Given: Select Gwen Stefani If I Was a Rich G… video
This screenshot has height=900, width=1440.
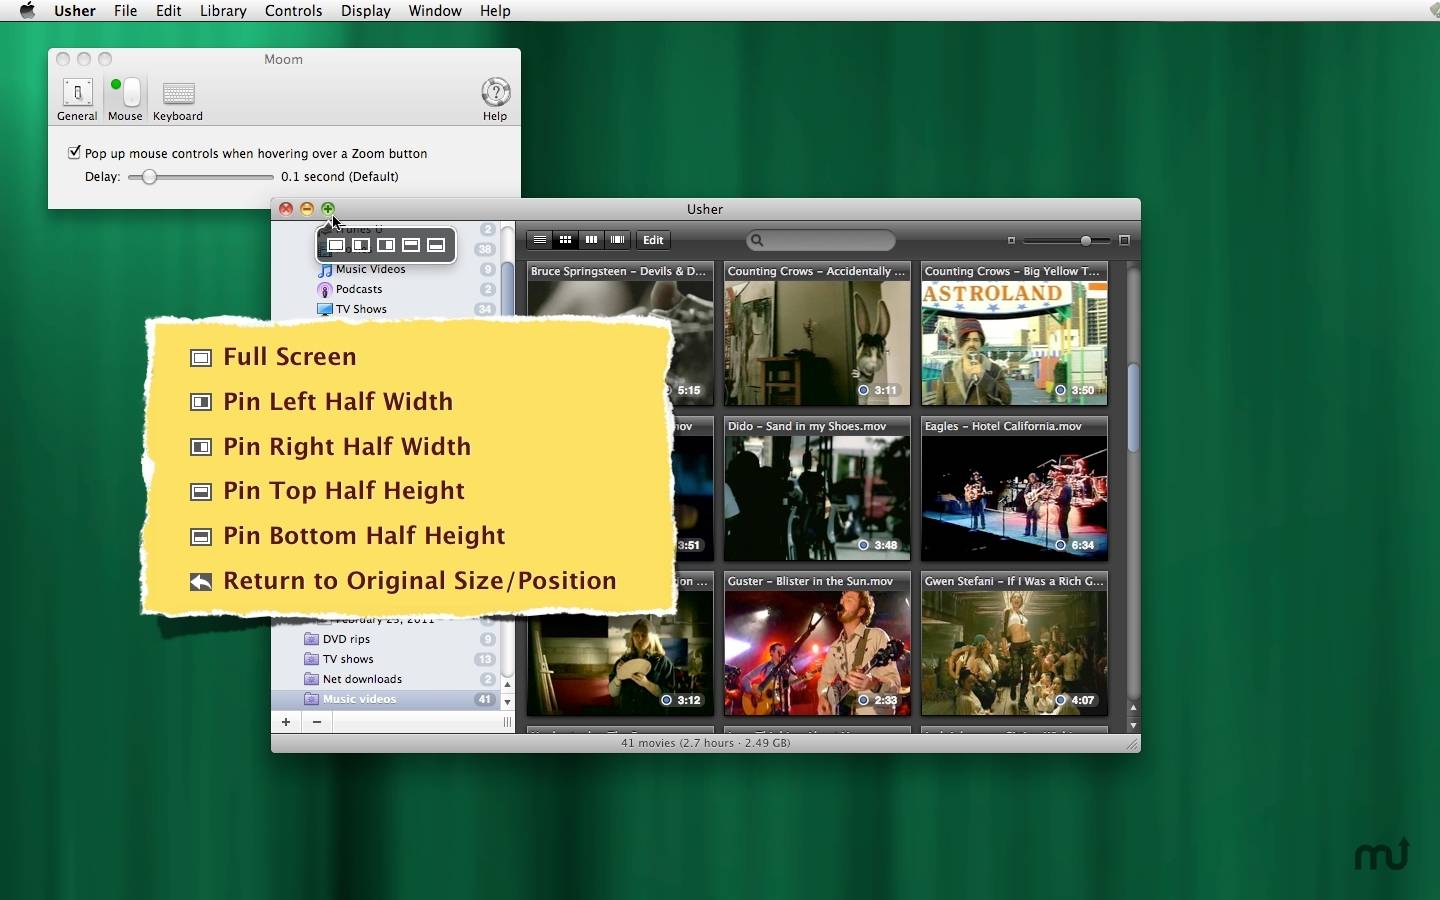Looking at the screenshot, I should click(1014, 644).
